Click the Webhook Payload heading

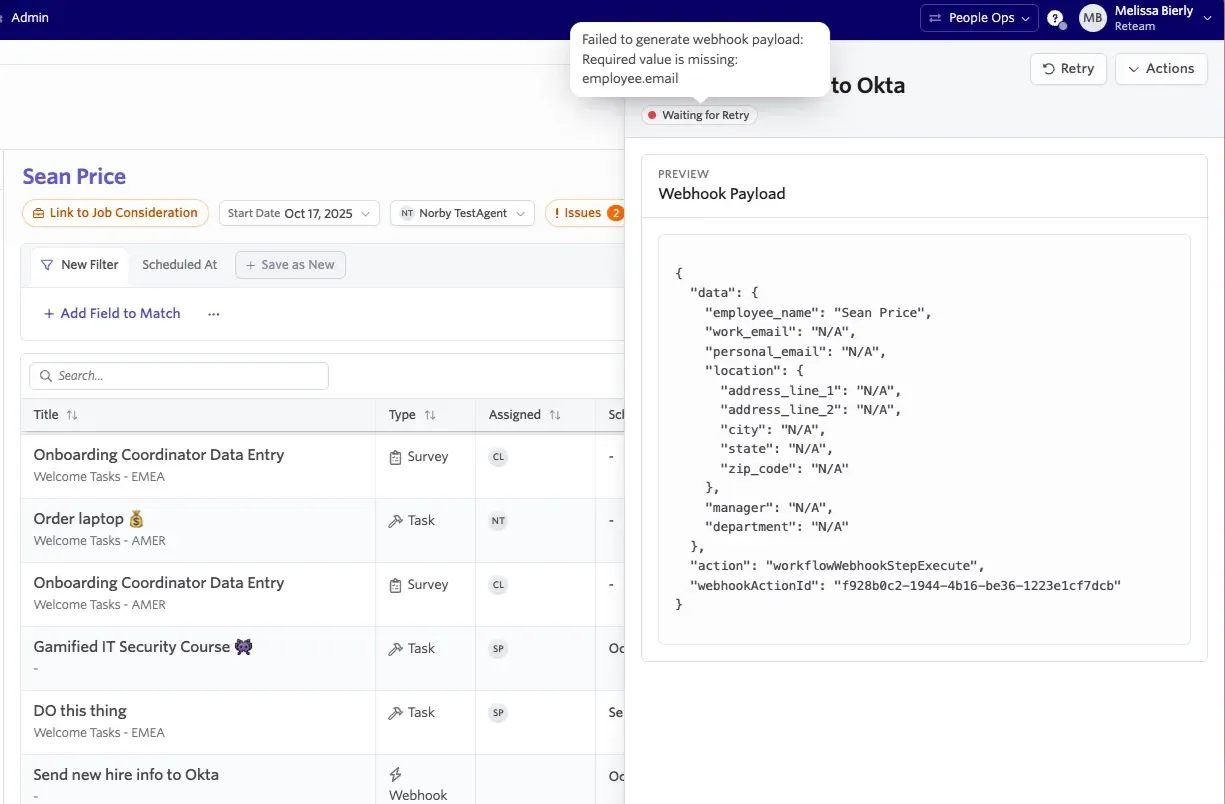(x=722, y=194)
